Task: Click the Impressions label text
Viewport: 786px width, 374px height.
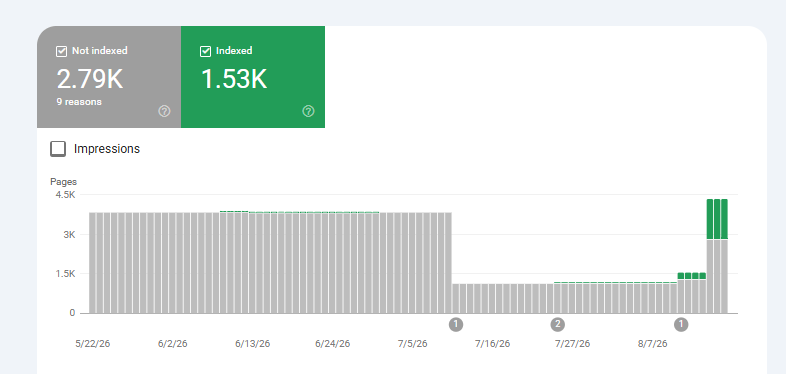Action: [x=107, y=149]
